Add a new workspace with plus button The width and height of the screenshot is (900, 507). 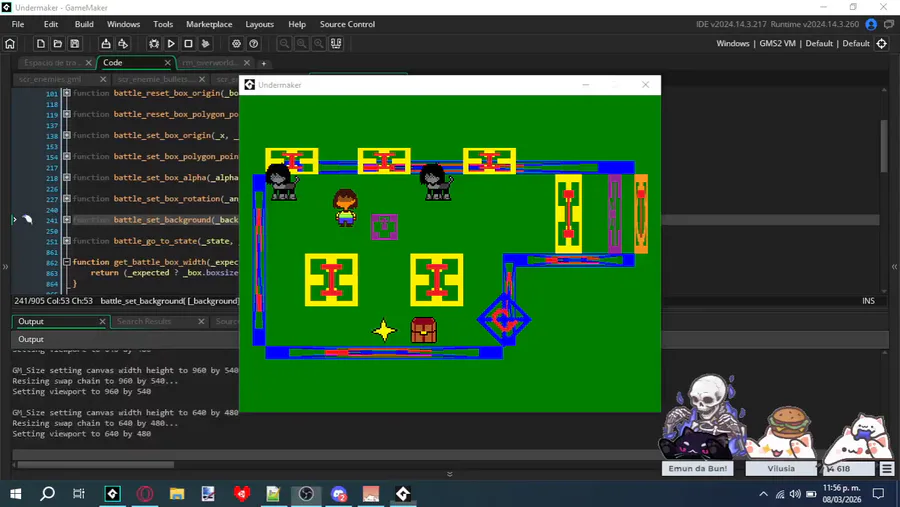pos(263,63)
